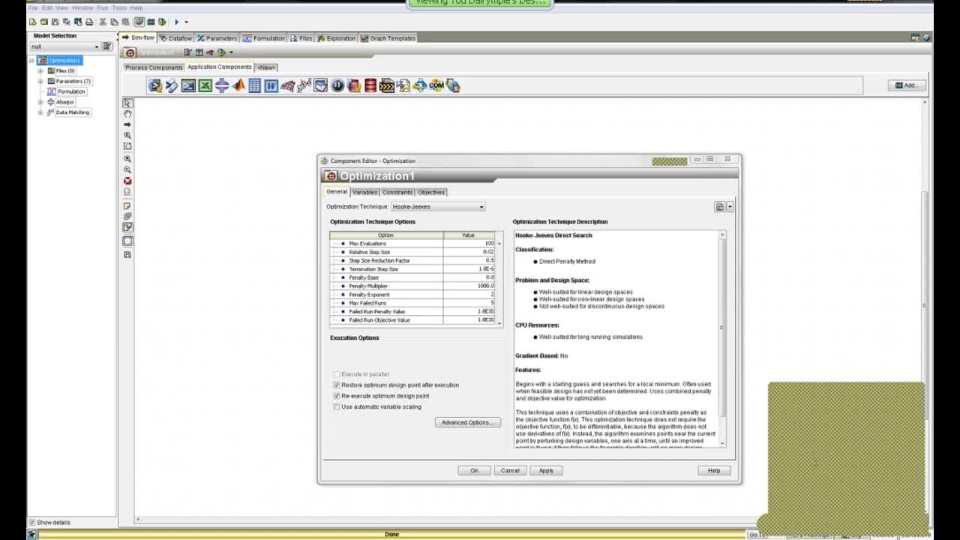Expand the Parameters (7) tree node
The height and width of the screenshot is (540, 960).
[x=40, y=81]
